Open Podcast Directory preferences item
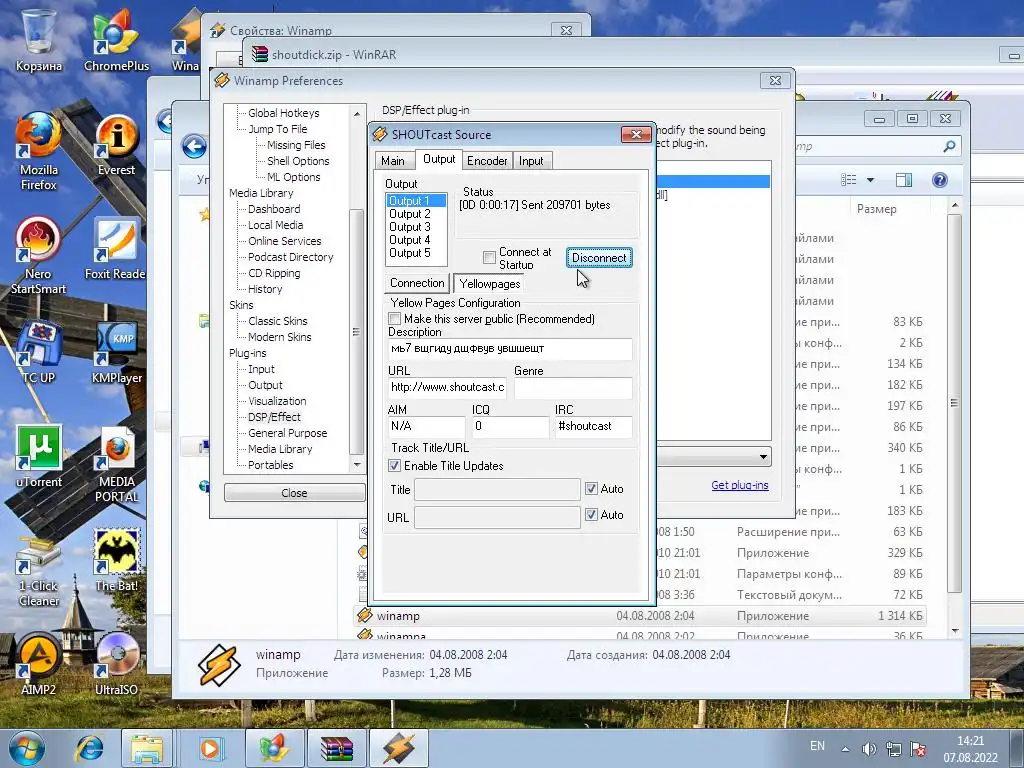The image size is (1024, 768). click(291, 257)
